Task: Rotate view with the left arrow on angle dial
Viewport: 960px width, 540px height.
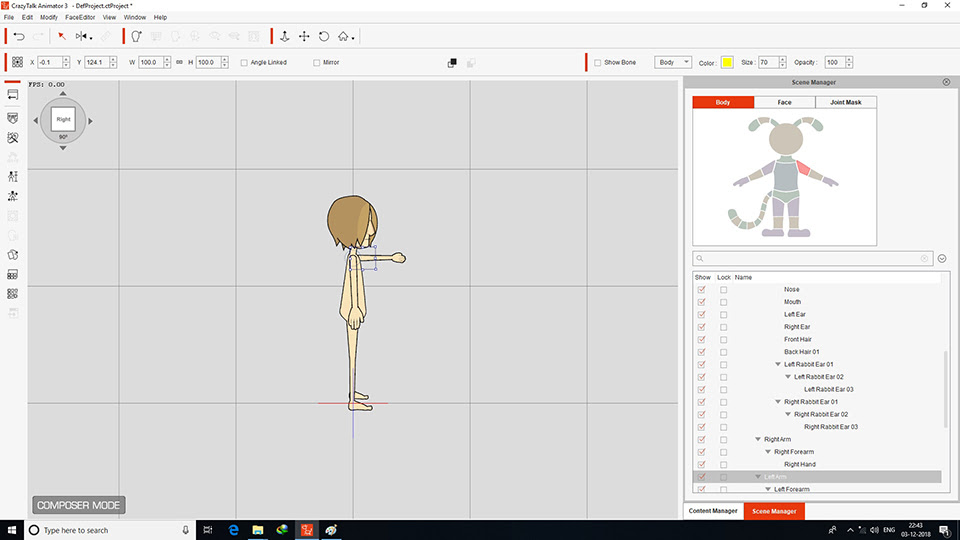Action: 36,121
